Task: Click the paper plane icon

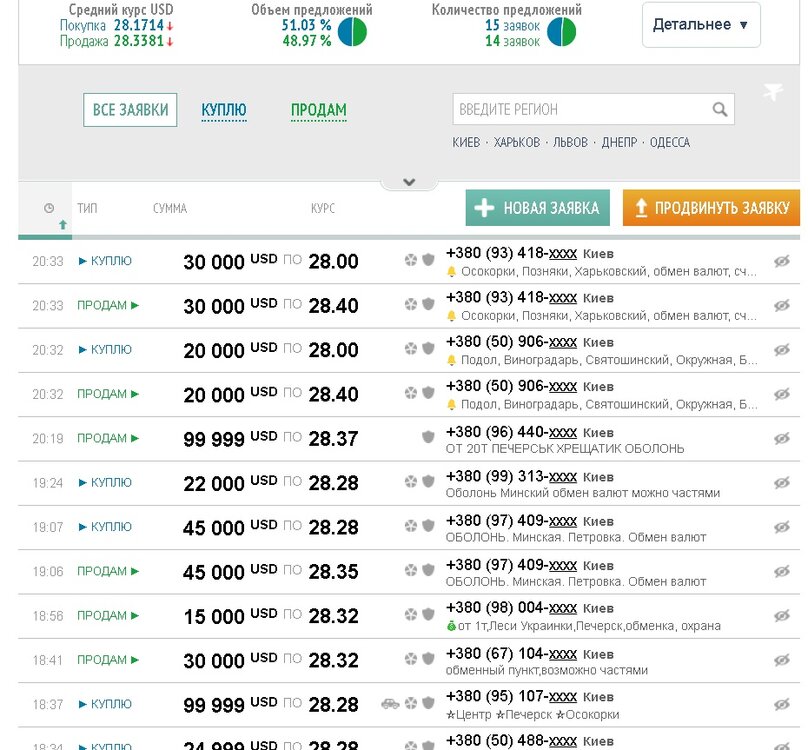Action: pos(772,92)
